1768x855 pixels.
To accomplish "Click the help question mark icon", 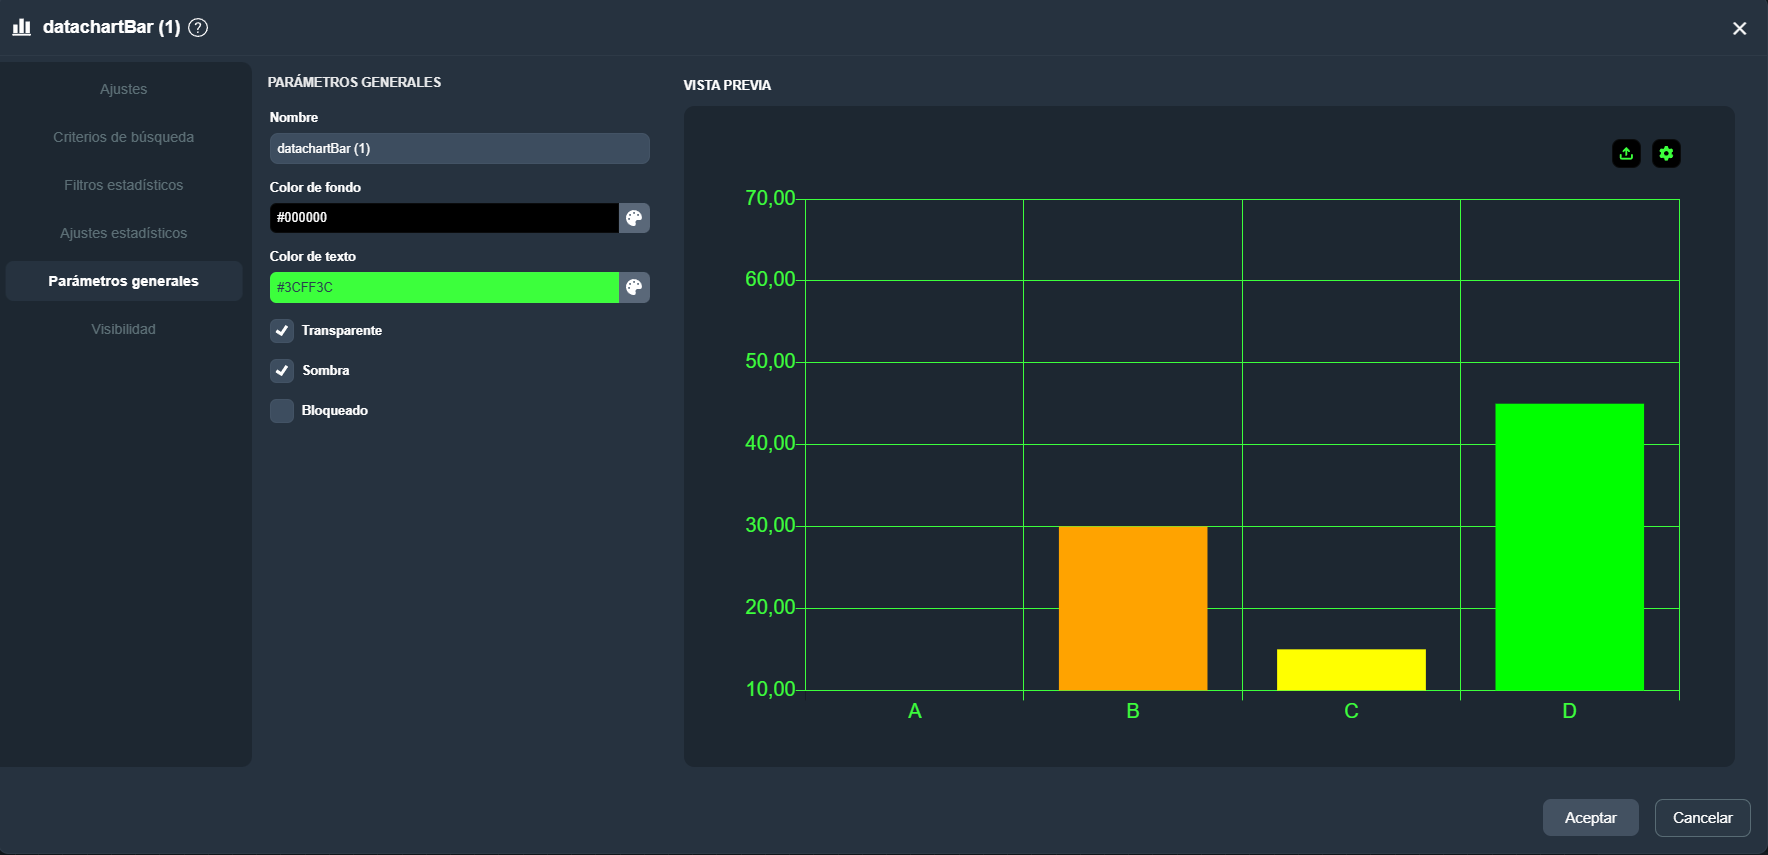I will tap(198, 28).
